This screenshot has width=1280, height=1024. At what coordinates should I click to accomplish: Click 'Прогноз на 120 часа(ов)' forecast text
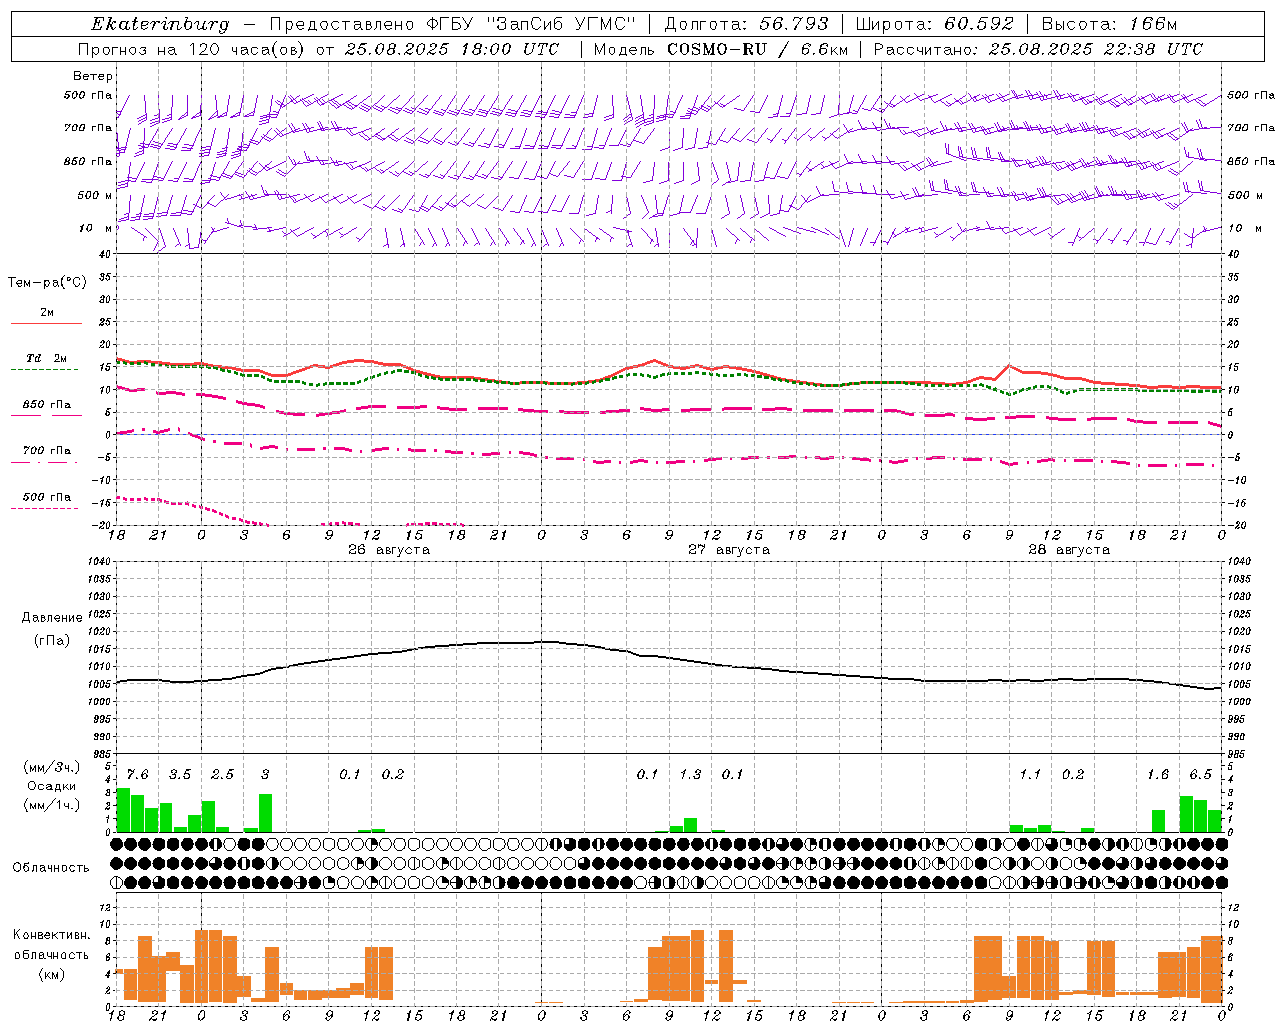tap(191, 49)
